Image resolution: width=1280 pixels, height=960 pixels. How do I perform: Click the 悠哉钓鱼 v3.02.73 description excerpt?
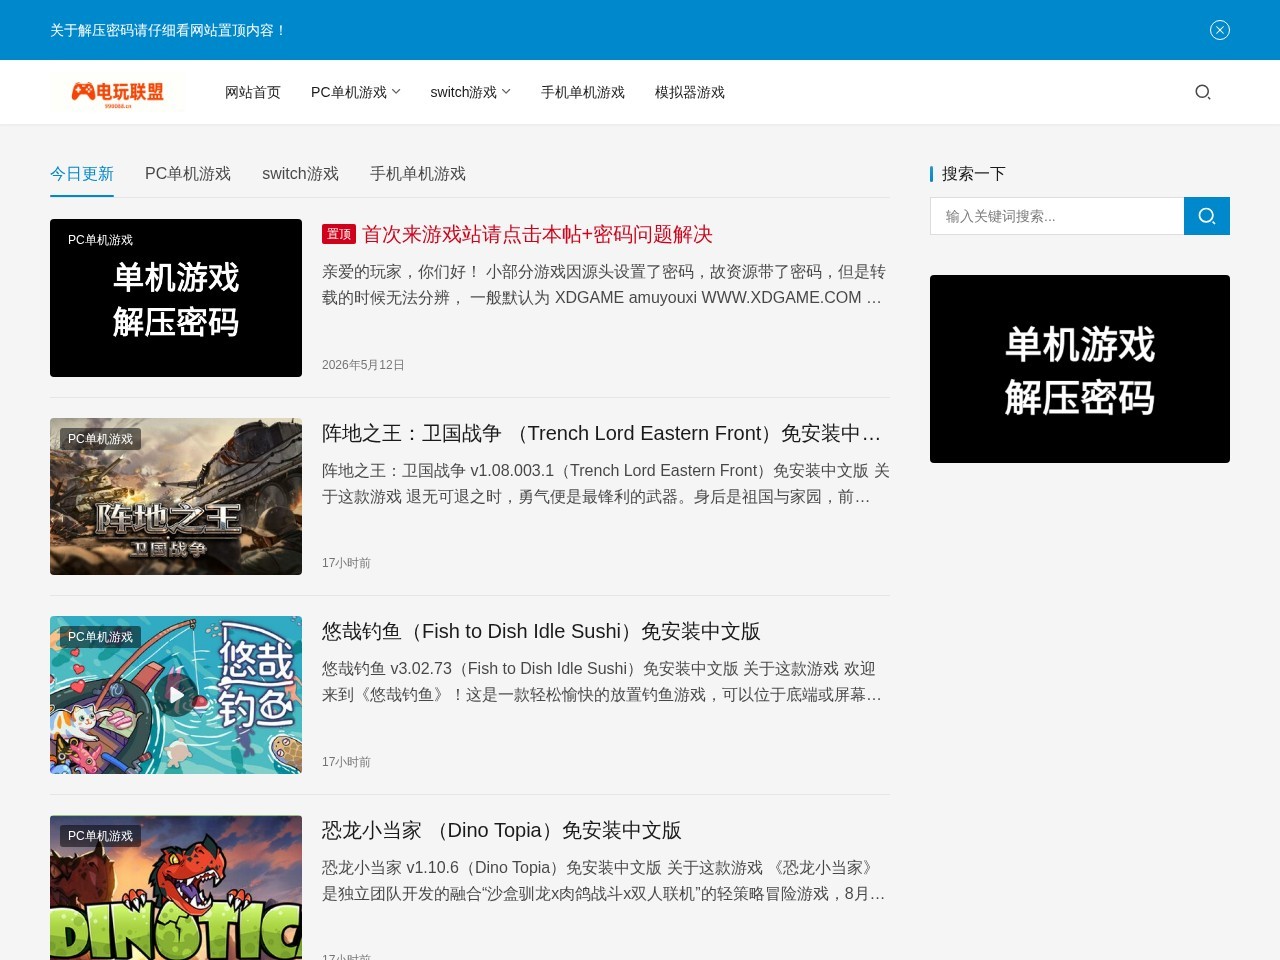[x=602, y=681]
